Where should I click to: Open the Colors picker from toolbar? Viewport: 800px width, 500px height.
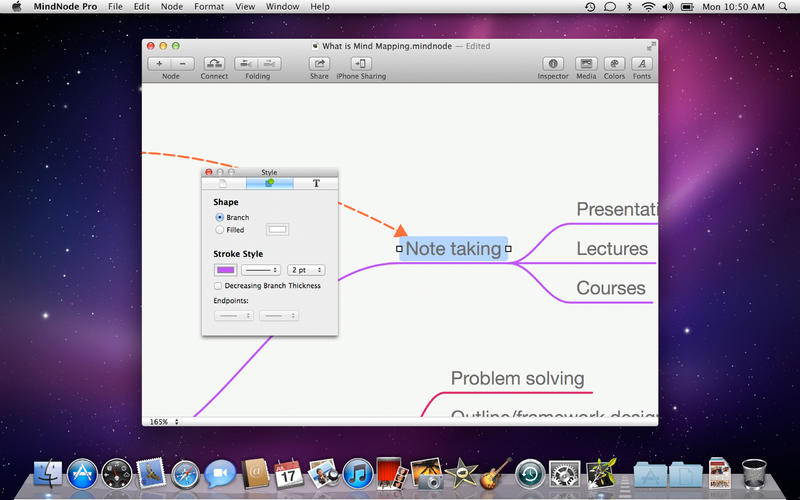614,63
